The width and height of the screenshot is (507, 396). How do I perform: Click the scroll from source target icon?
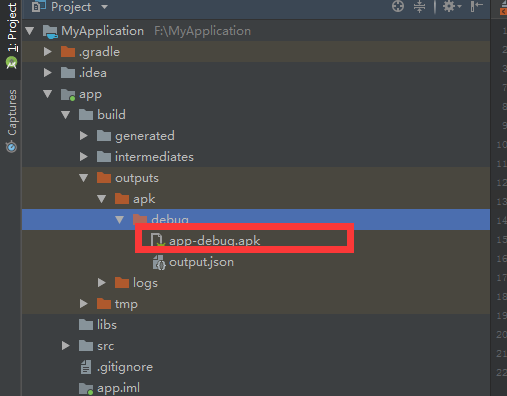[x=398, y=6]
